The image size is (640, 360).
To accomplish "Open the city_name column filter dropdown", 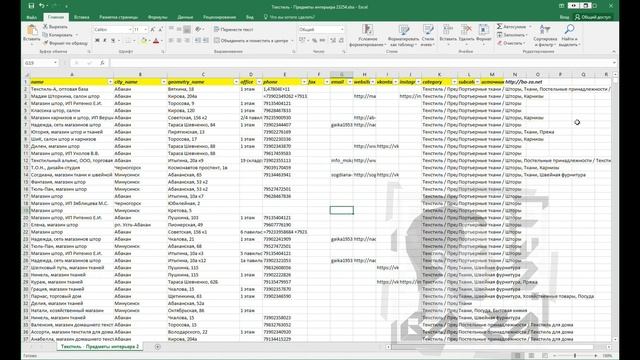I will 164,82.
